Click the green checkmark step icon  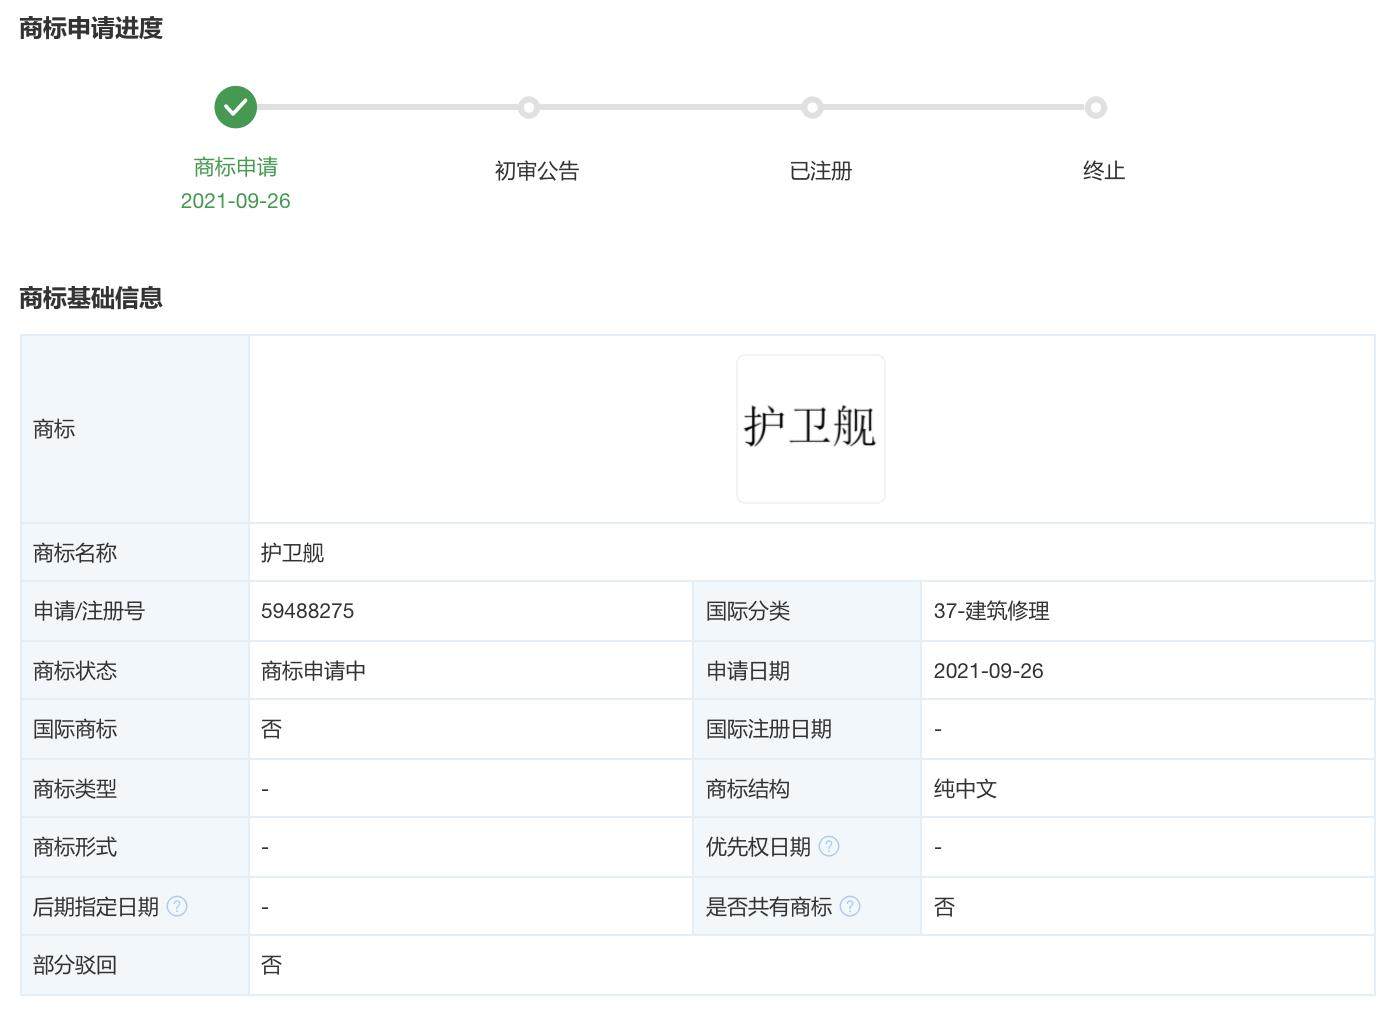tap(235, 107)
